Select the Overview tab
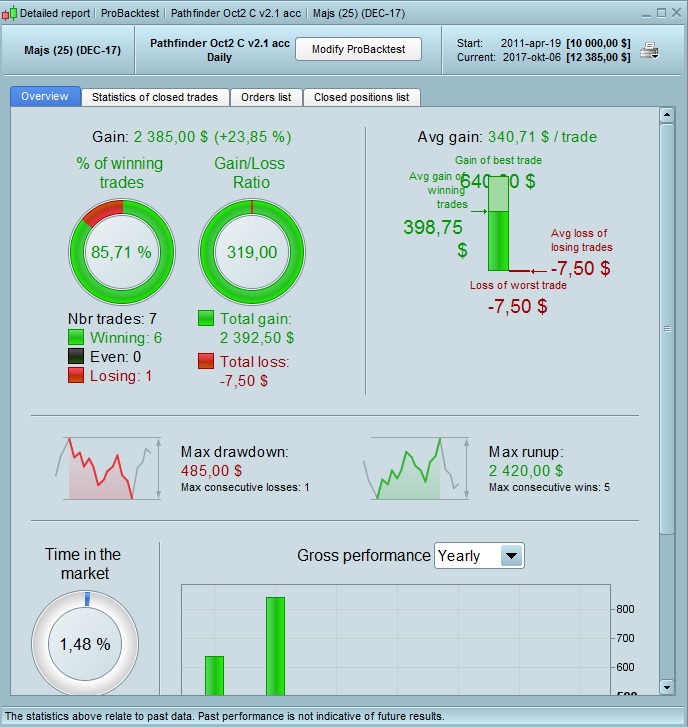Screen dimensions: 688x727 coord(45,96)
